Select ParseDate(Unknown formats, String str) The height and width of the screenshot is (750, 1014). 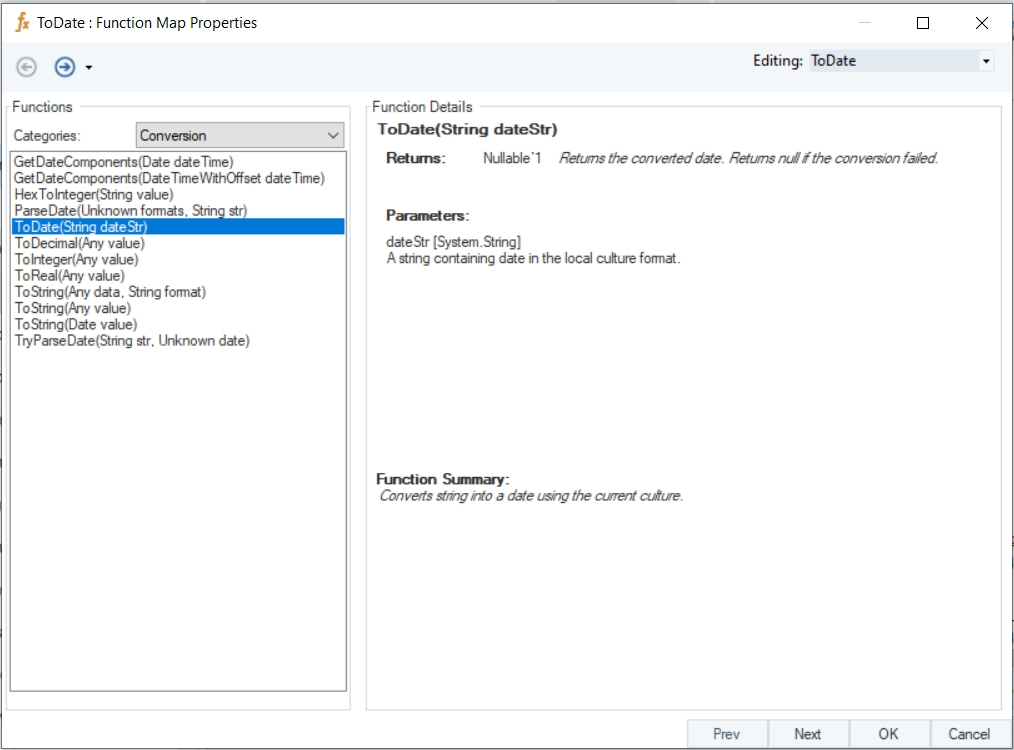click(x=130, y=211)
